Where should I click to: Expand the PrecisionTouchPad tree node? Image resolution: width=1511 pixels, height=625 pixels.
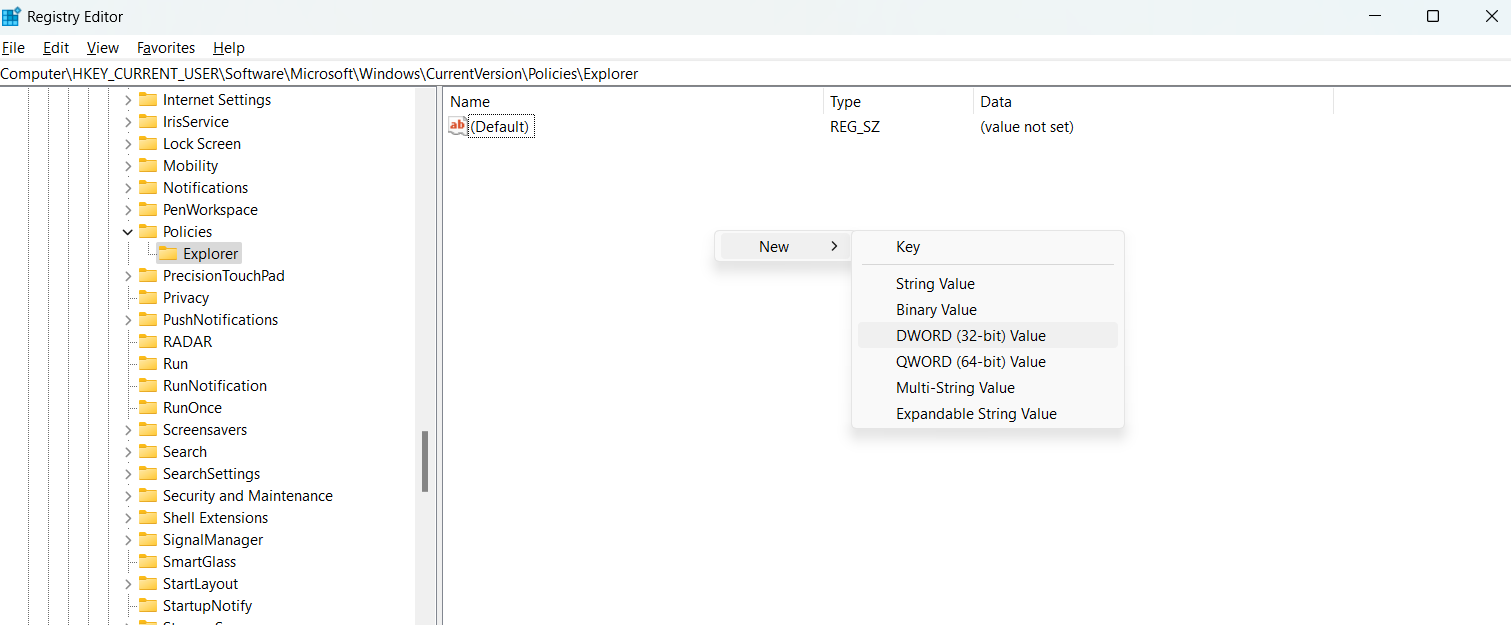(128, 276)
